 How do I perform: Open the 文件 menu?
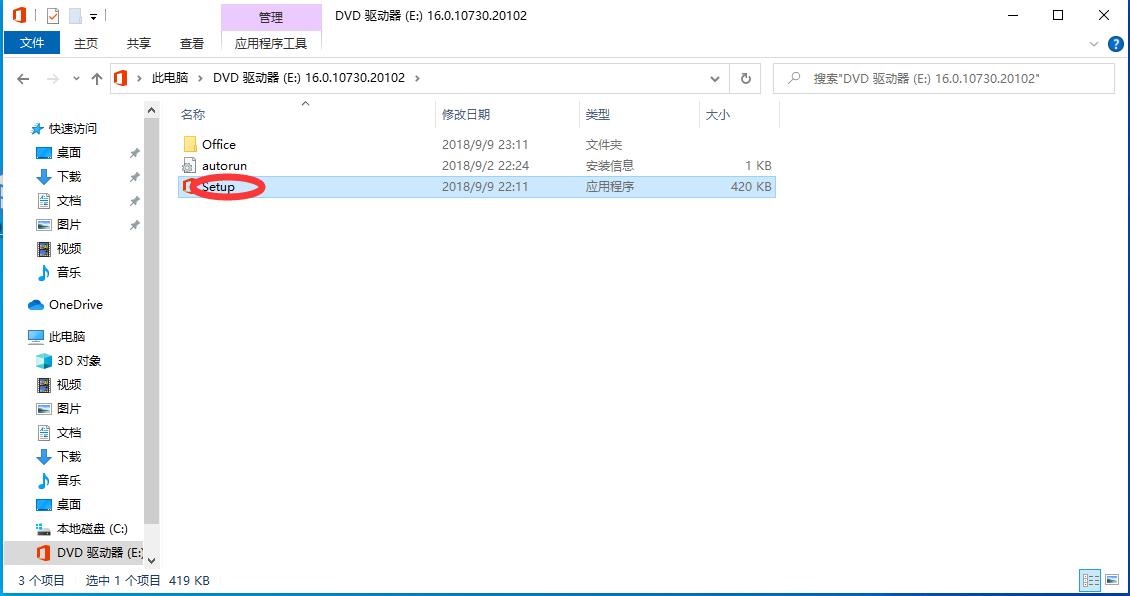coord(32,43)
